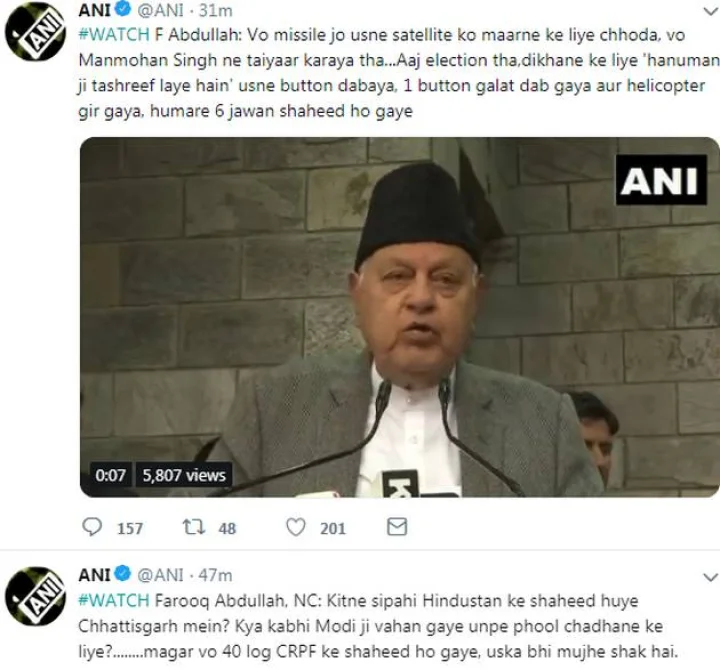The image size is (720, 670).
Task: Open the 157 replies count
Action: tap(130, 529)
